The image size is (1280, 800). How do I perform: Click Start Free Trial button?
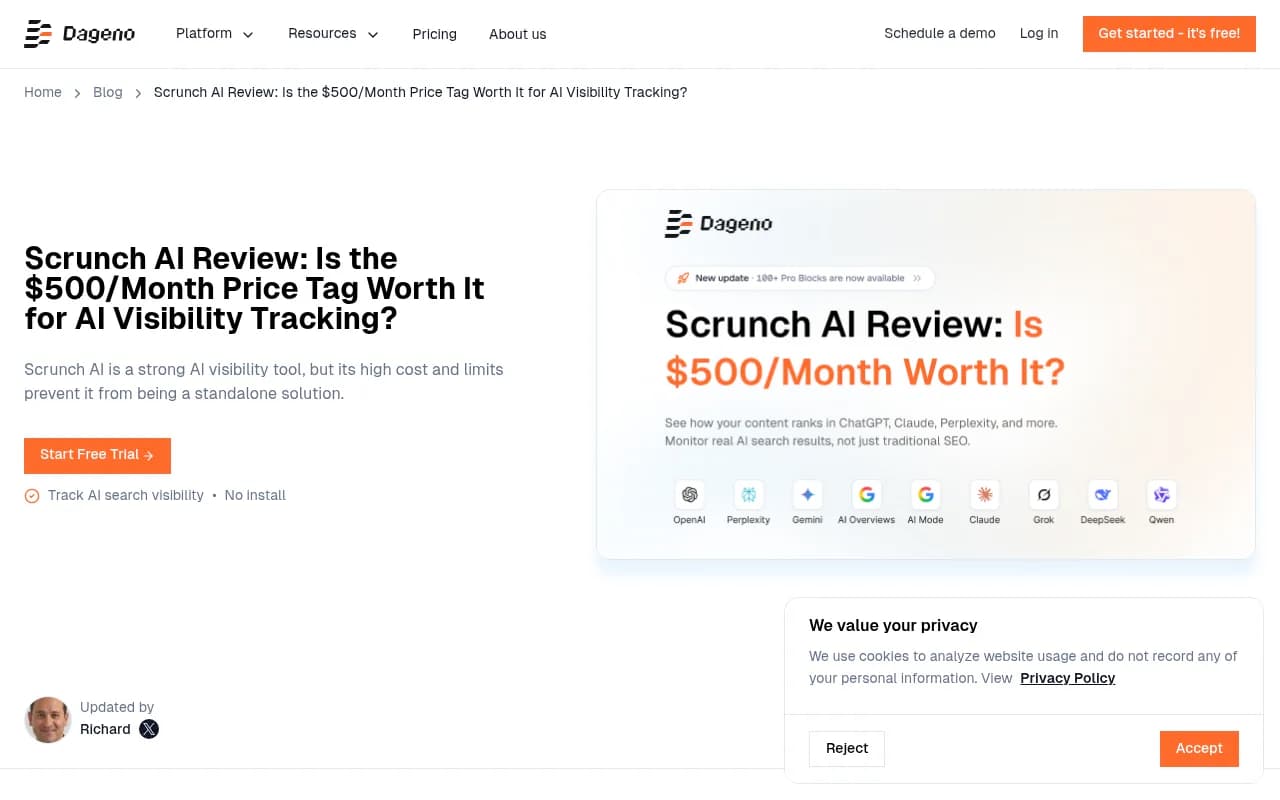tap(97, 455)
